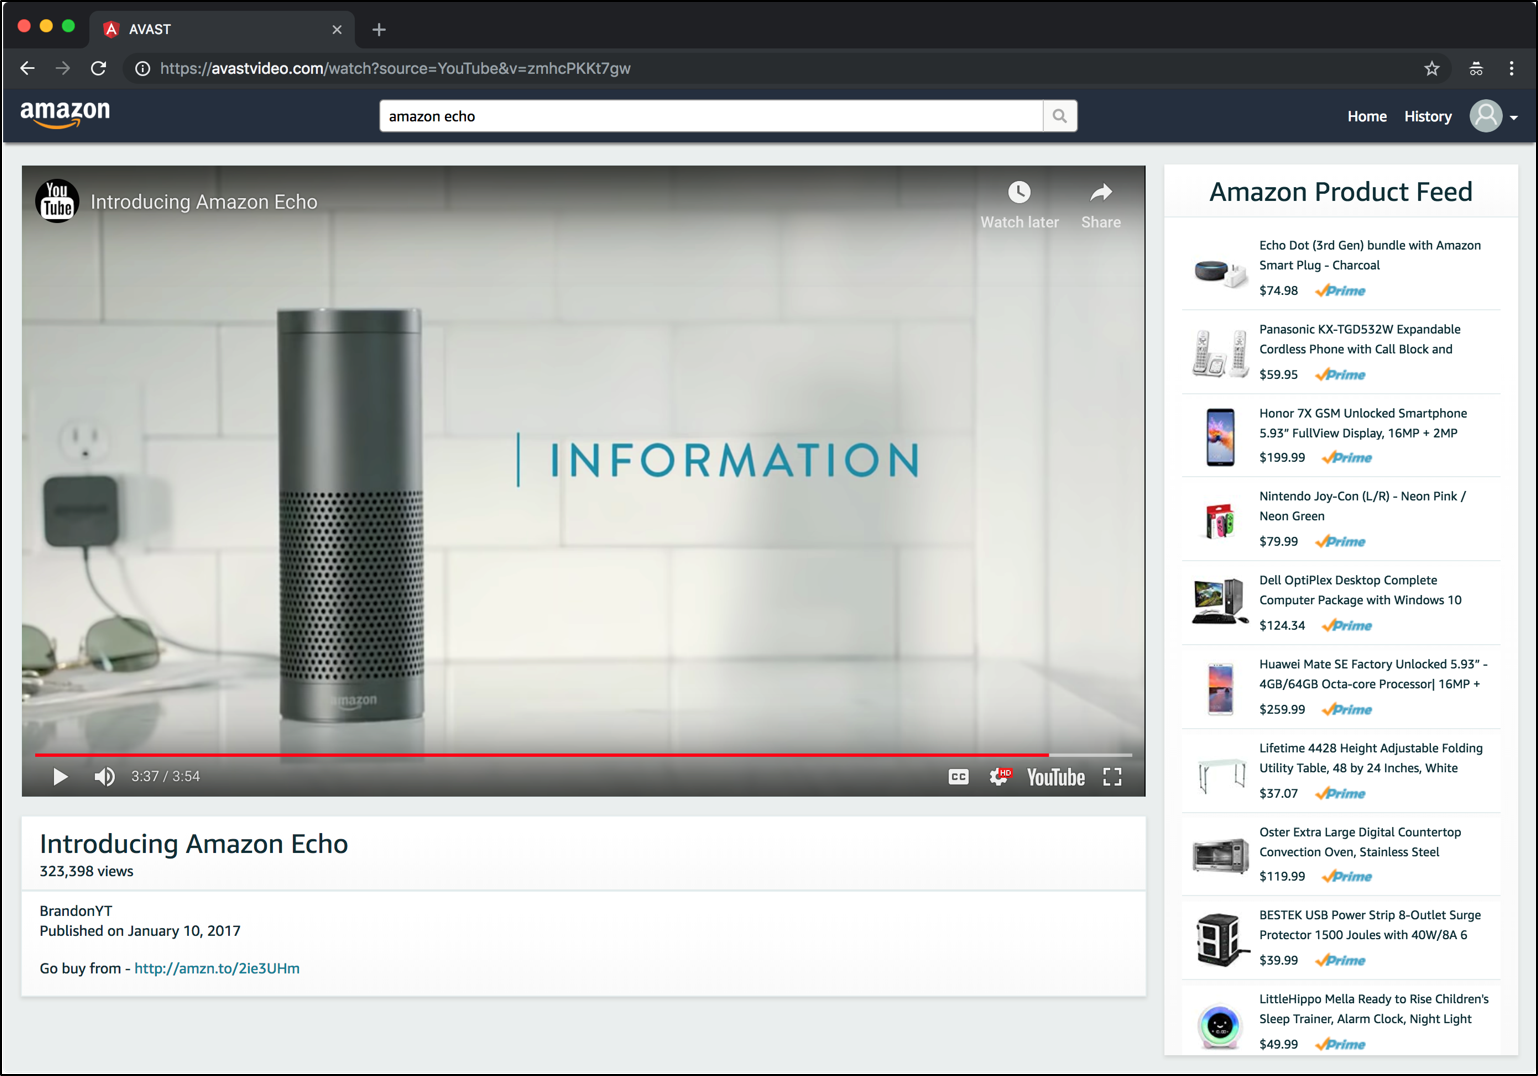Click the Oster oven thumbnail
The width and height of the screenshot is (1538, 1076).
tap(1220, 856)
